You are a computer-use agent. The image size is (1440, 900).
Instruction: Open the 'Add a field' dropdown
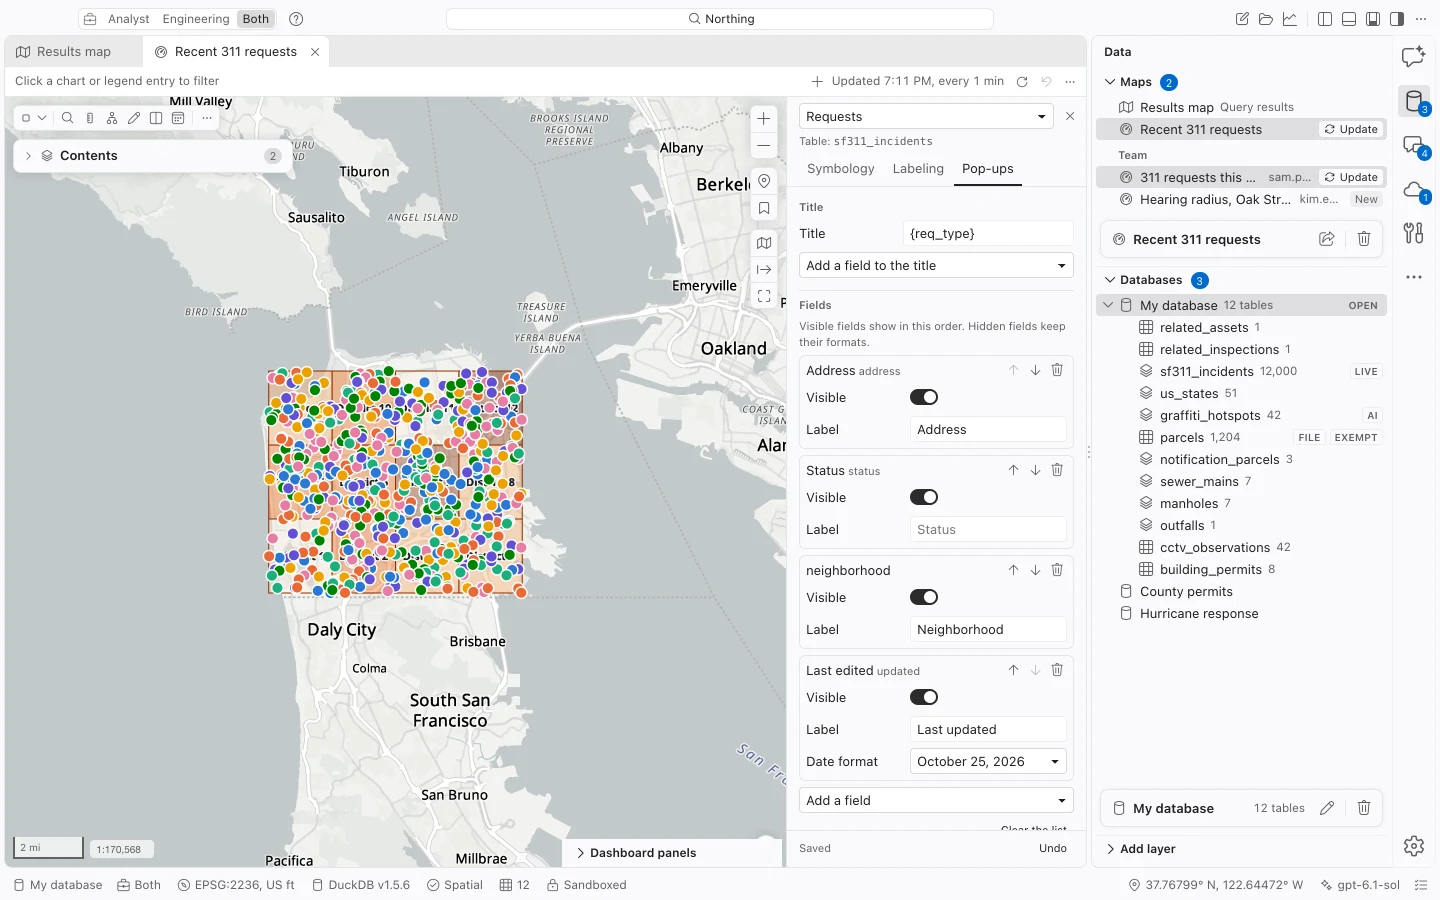pyautogui.click(x=936, y=801)
